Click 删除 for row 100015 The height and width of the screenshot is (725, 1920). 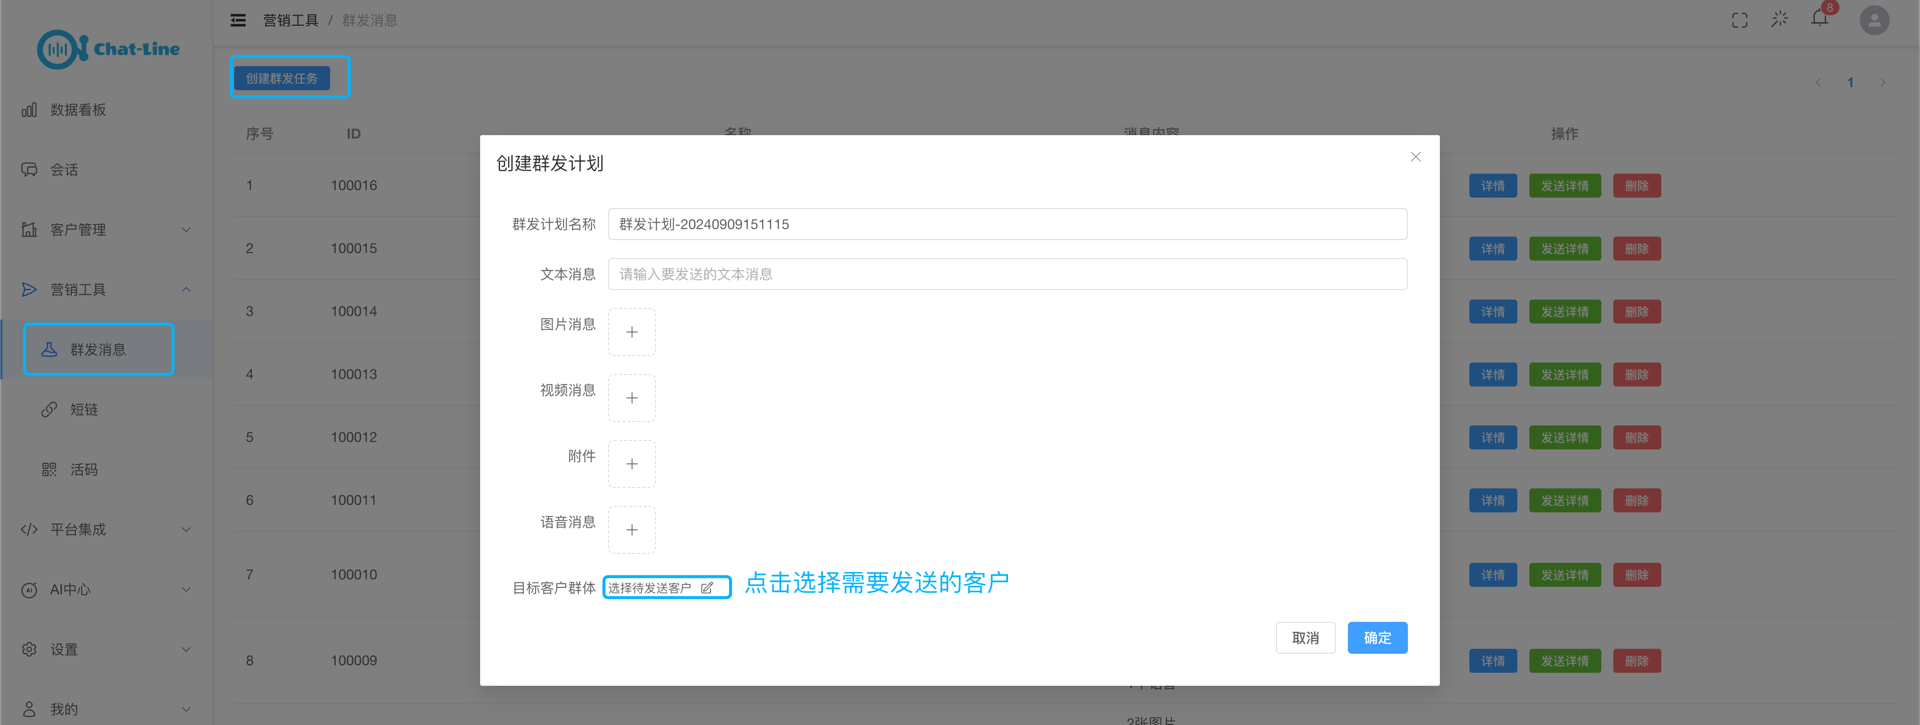click(x=1637, y=249)
